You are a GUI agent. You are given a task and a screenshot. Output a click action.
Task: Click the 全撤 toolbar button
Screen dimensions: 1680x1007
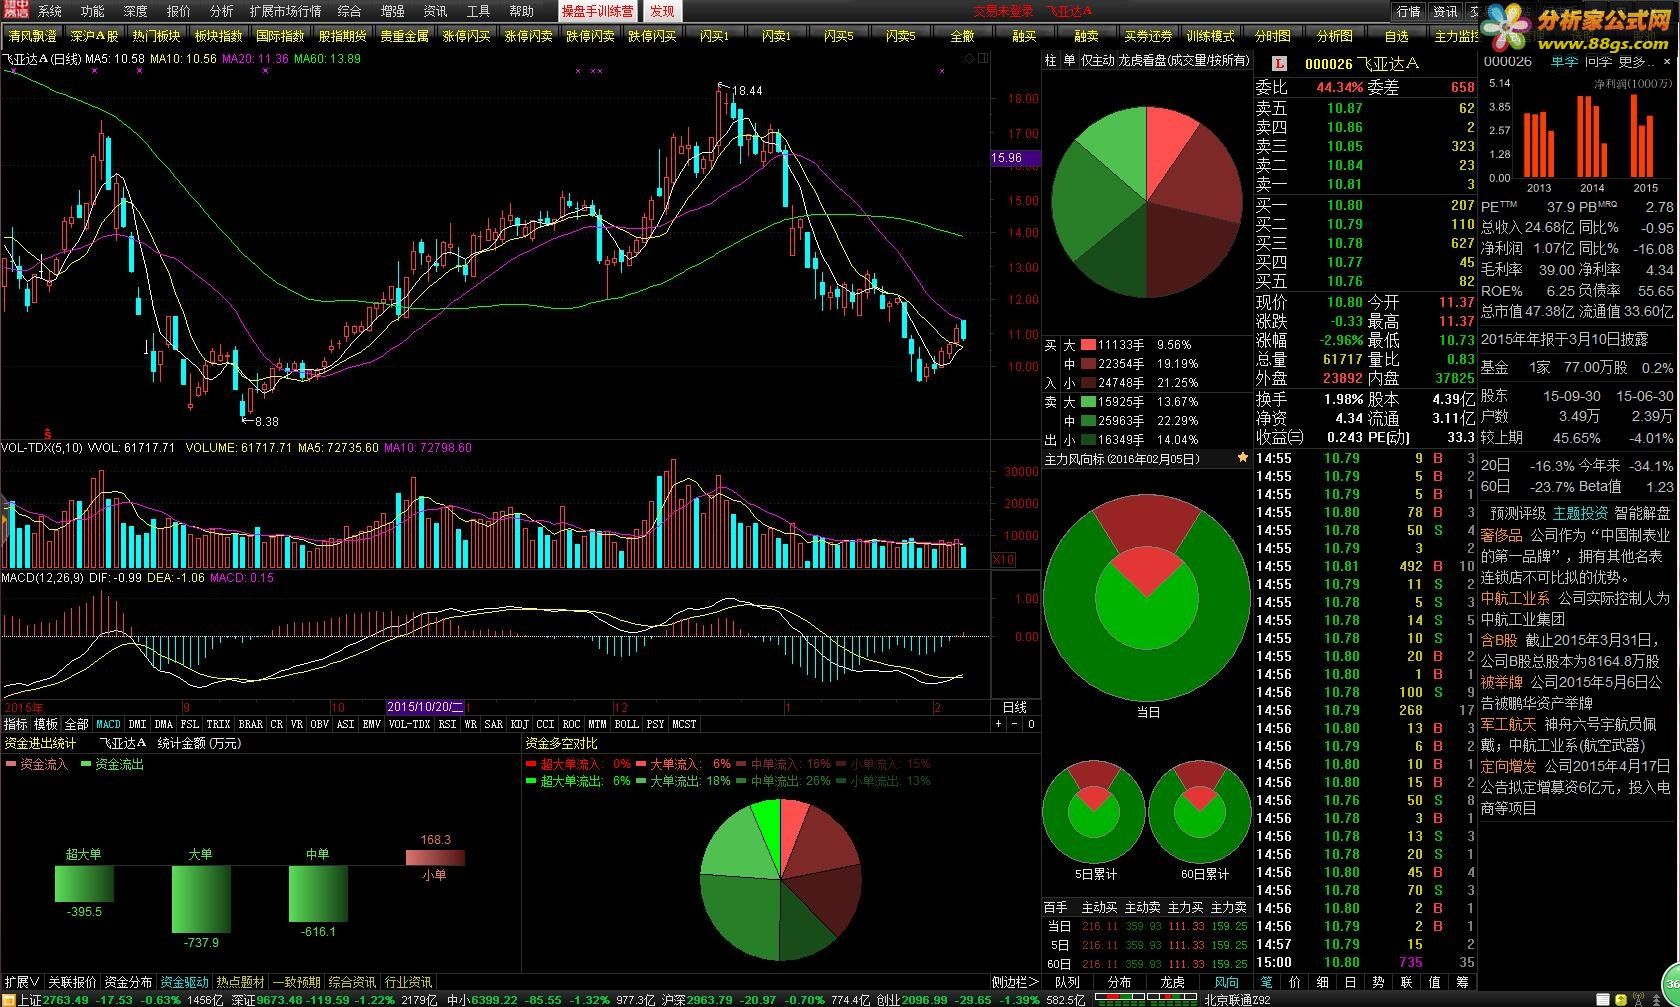click(962, 36)
